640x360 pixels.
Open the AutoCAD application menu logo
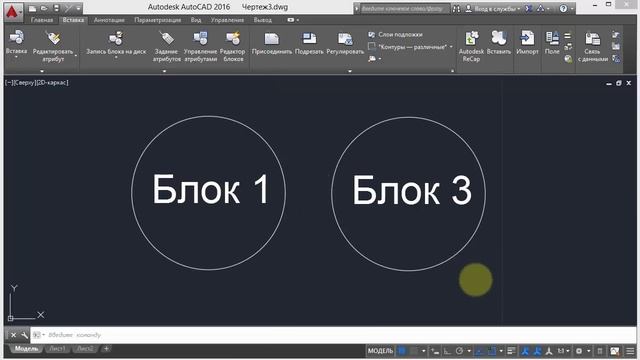pyautogui.click(x=13, y=11)
